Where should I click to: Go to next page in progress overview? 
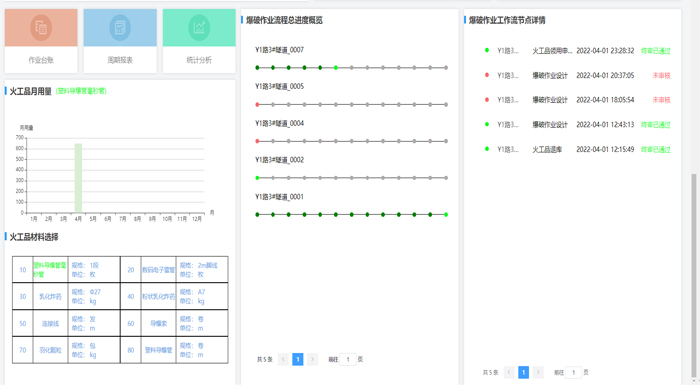312,360
